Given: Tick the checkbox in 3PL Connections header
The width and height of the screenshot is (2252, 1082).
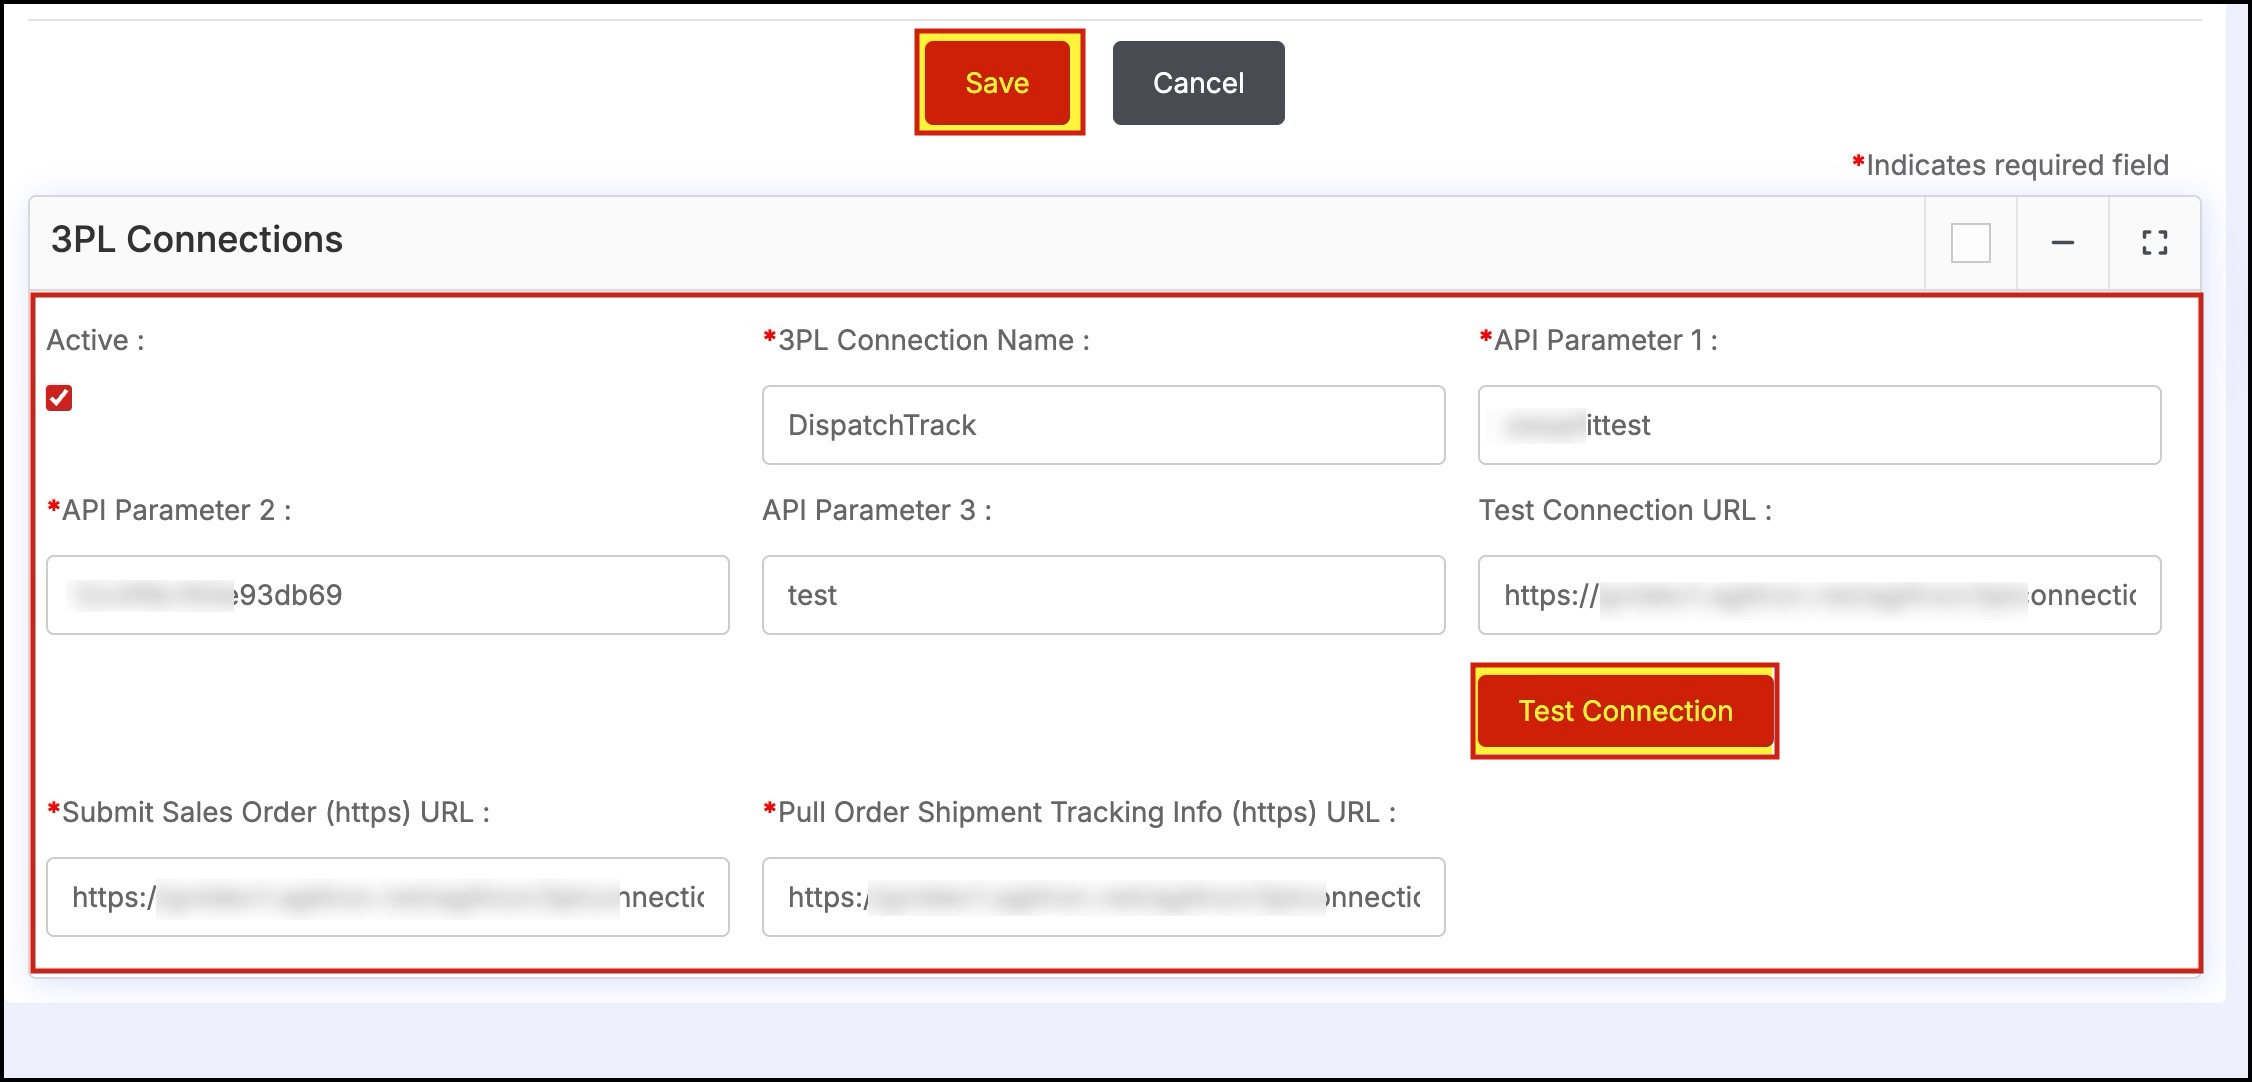Looking at the screenshot, I should click(x=1970, y=243).
